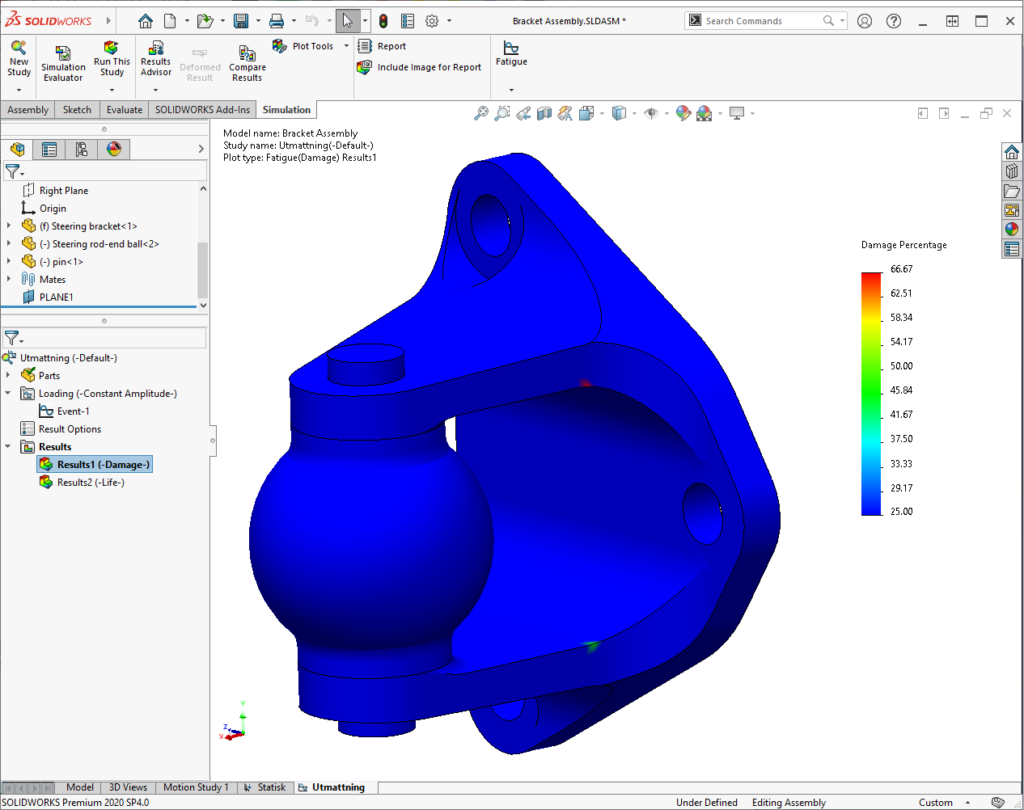Click the Fatigue plot icon
This screenshot has height=810, width=1024.
511,48
